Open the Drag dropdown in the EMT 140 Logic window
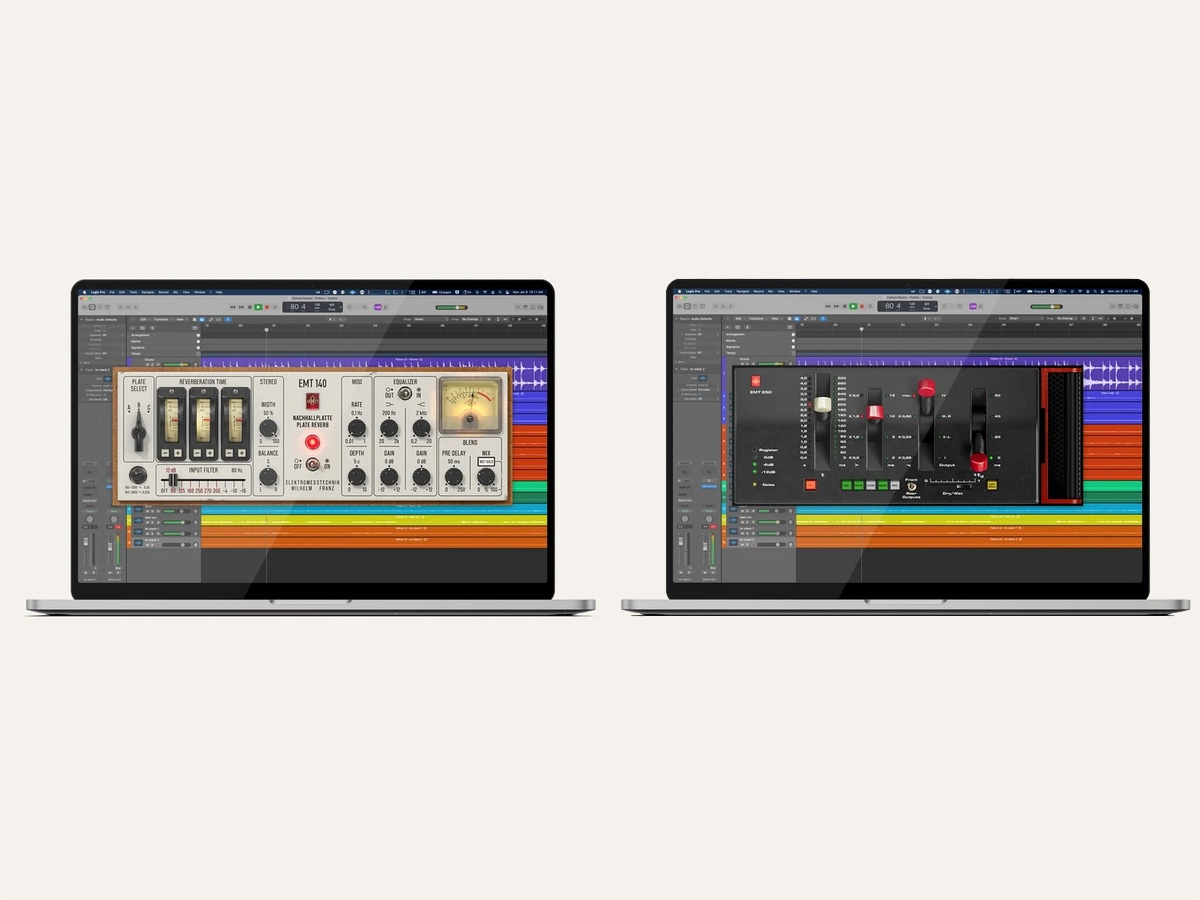Image resolution: width=1200 pixels, height=900 pixels. coord(473,319)
